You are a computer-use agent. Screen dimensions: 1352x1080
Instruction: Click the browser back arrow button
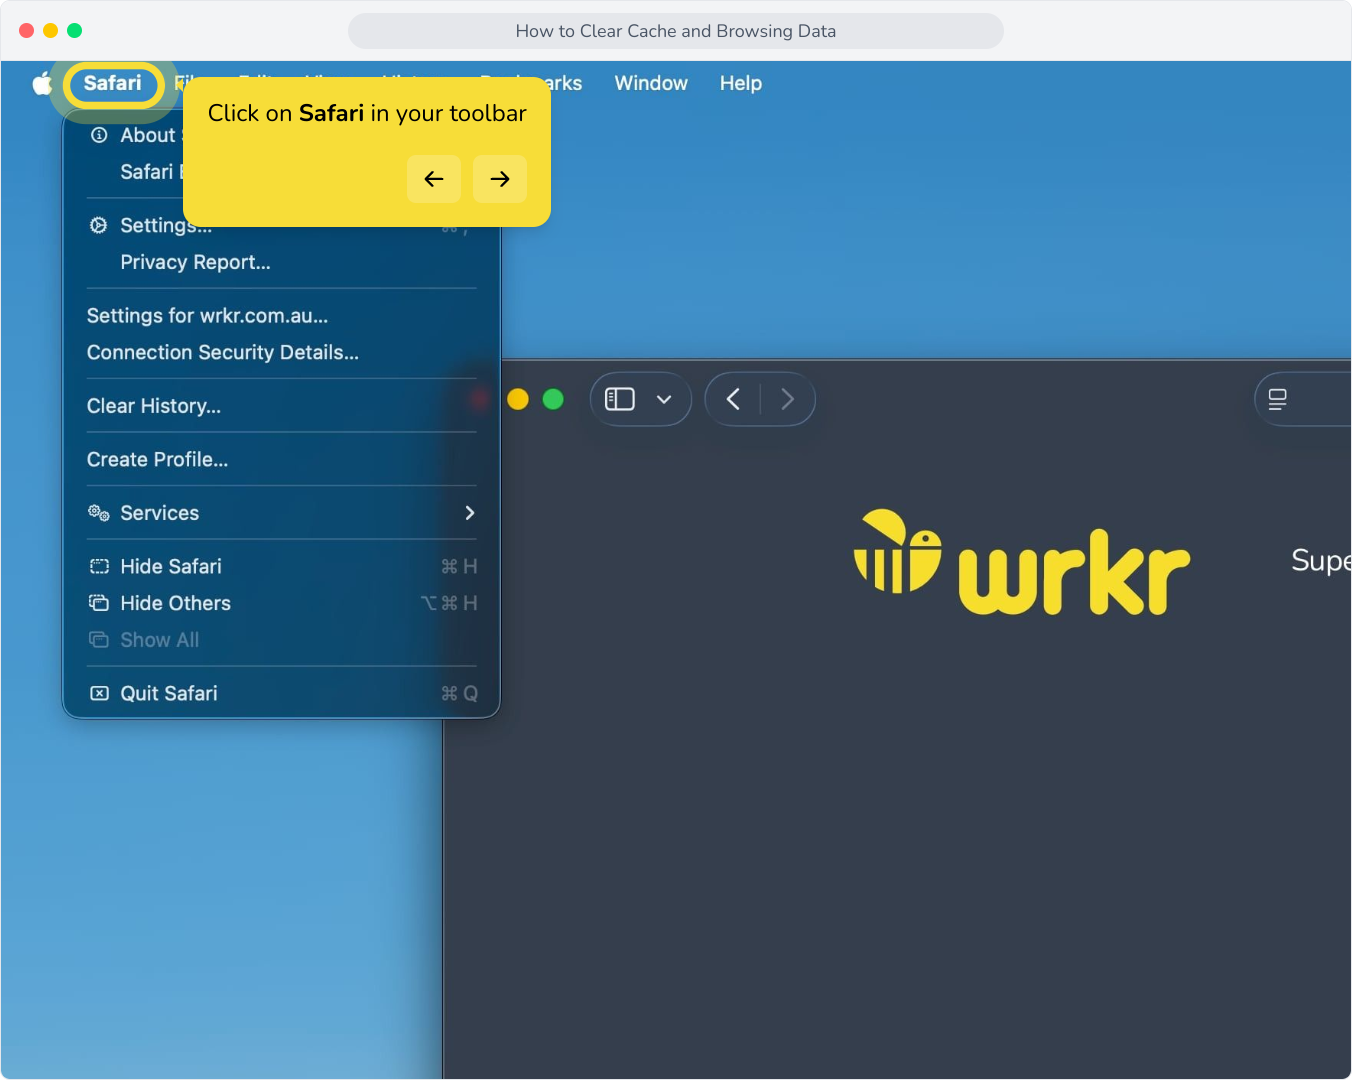[733, 399]
